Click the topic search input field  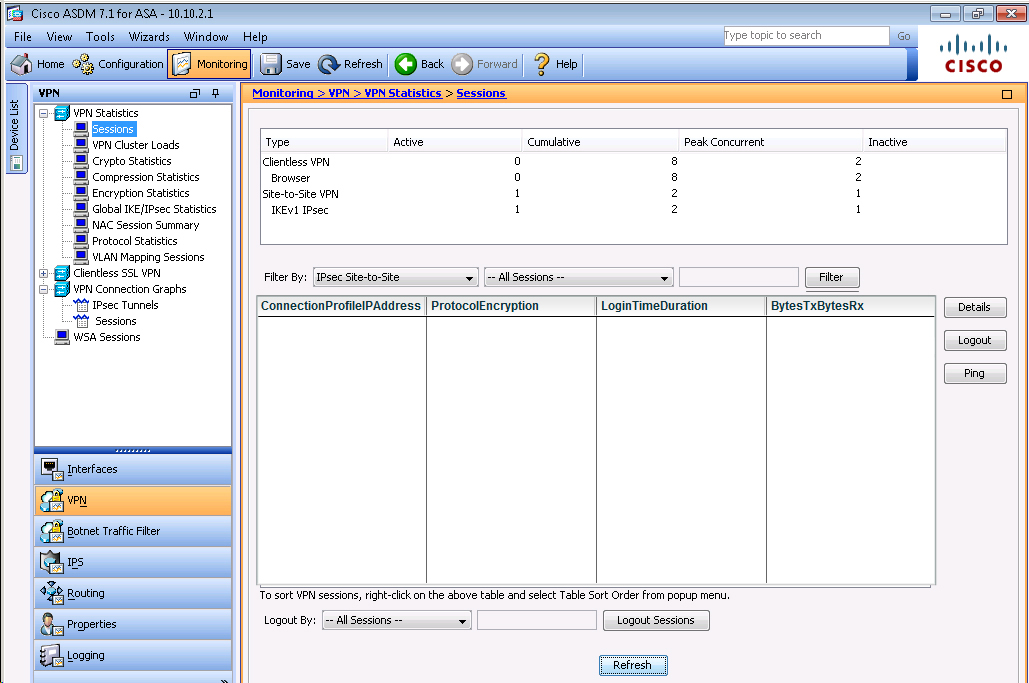(x=805, y=36)
